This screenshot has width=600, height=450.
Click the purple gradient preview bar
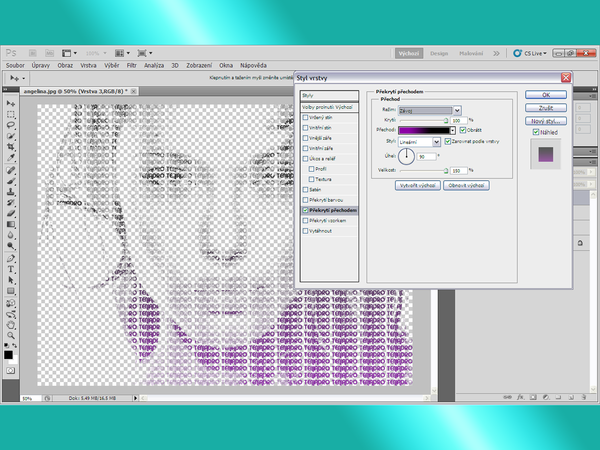pos(422,131)
